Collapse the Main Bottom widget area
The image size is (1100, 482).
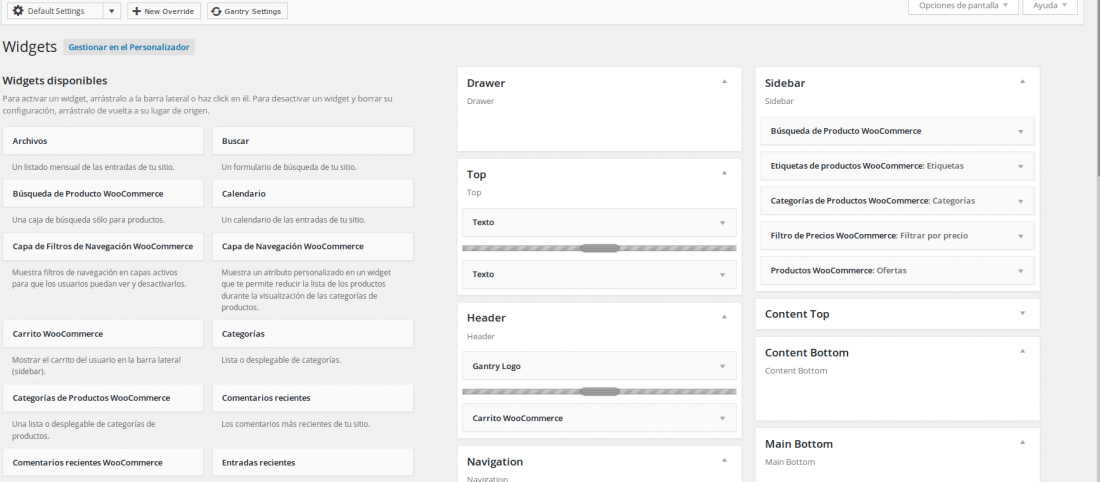1022,443
